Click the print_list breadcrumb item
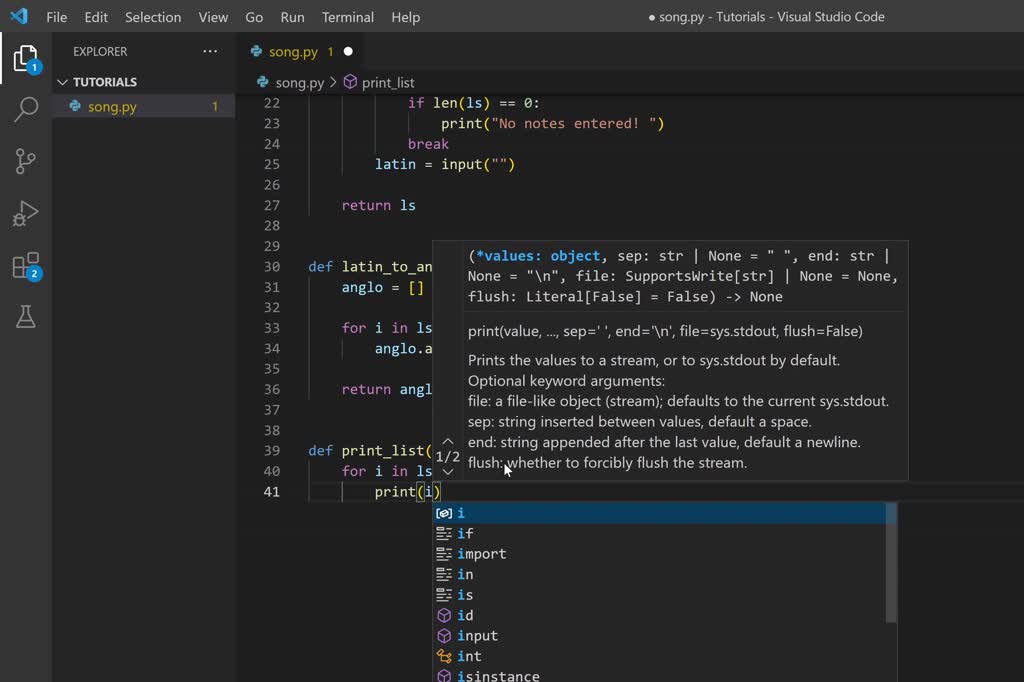1024x682 pixels. [387, 82]
